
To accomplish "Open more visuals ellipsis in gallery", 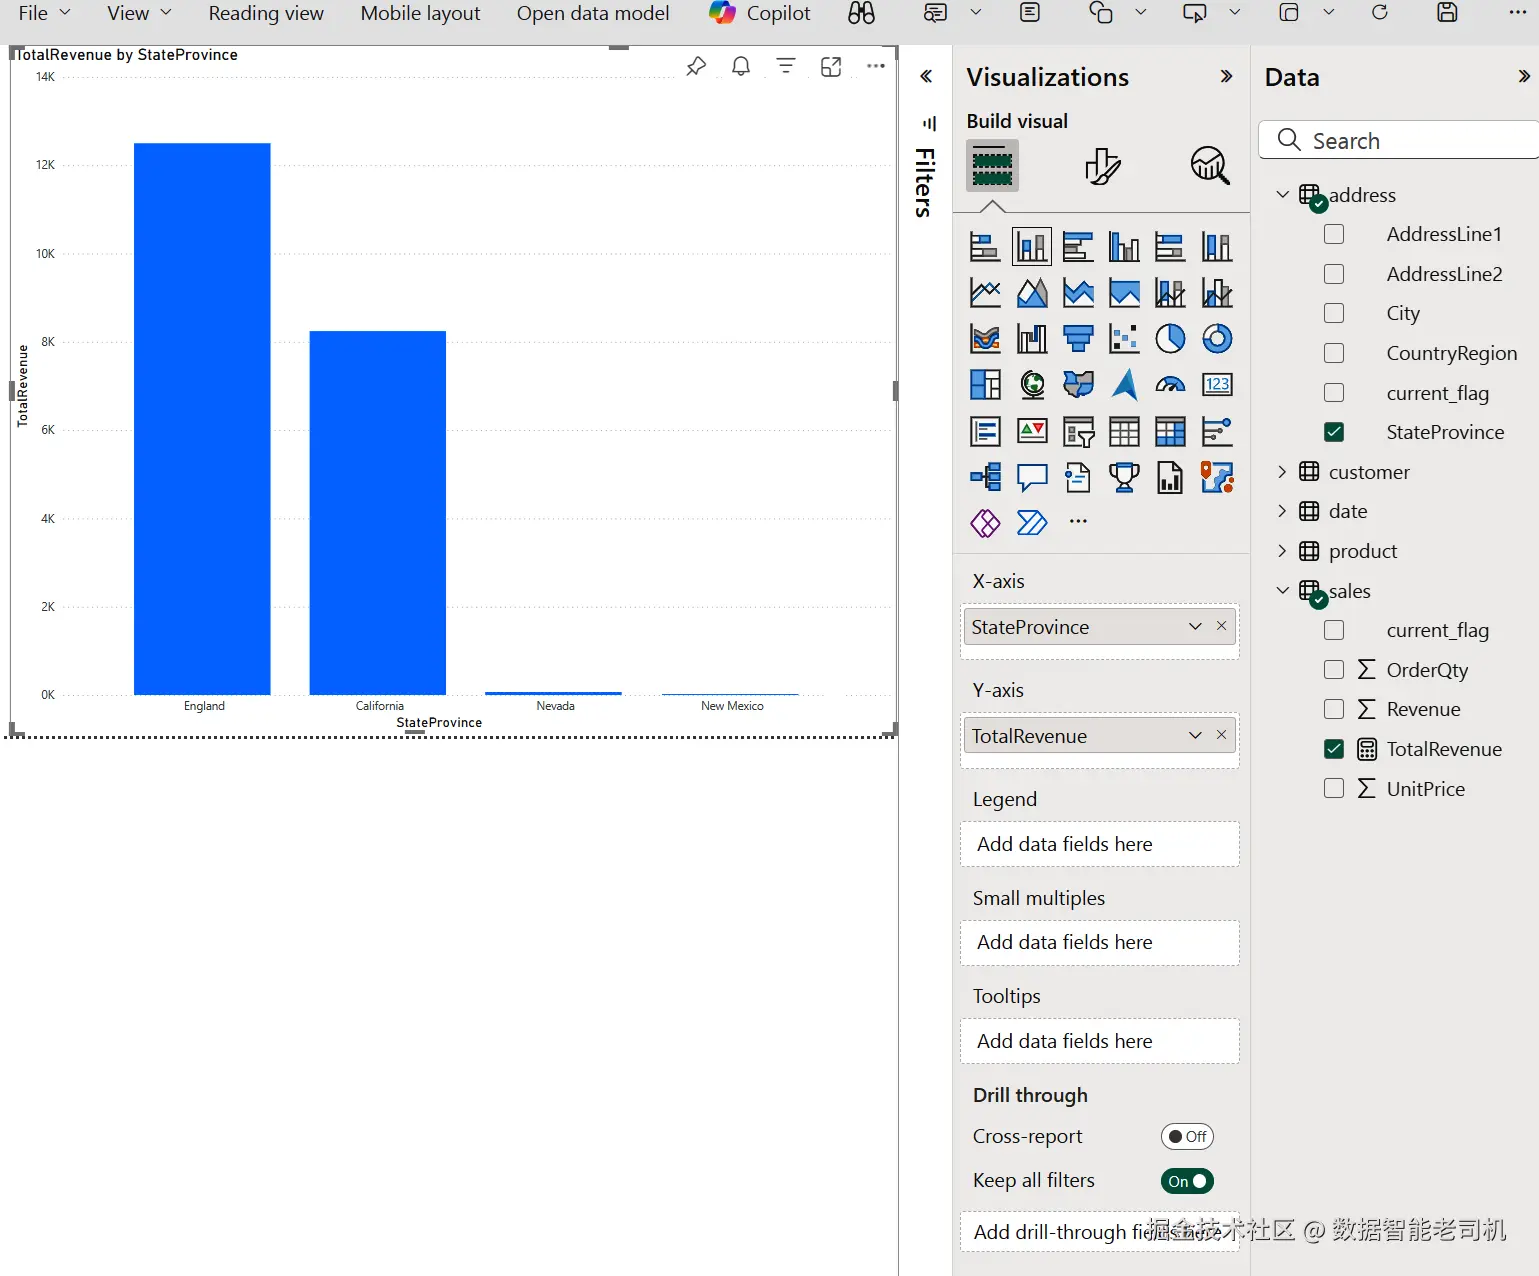I will pyautogui.click(x=1078, y=521).
